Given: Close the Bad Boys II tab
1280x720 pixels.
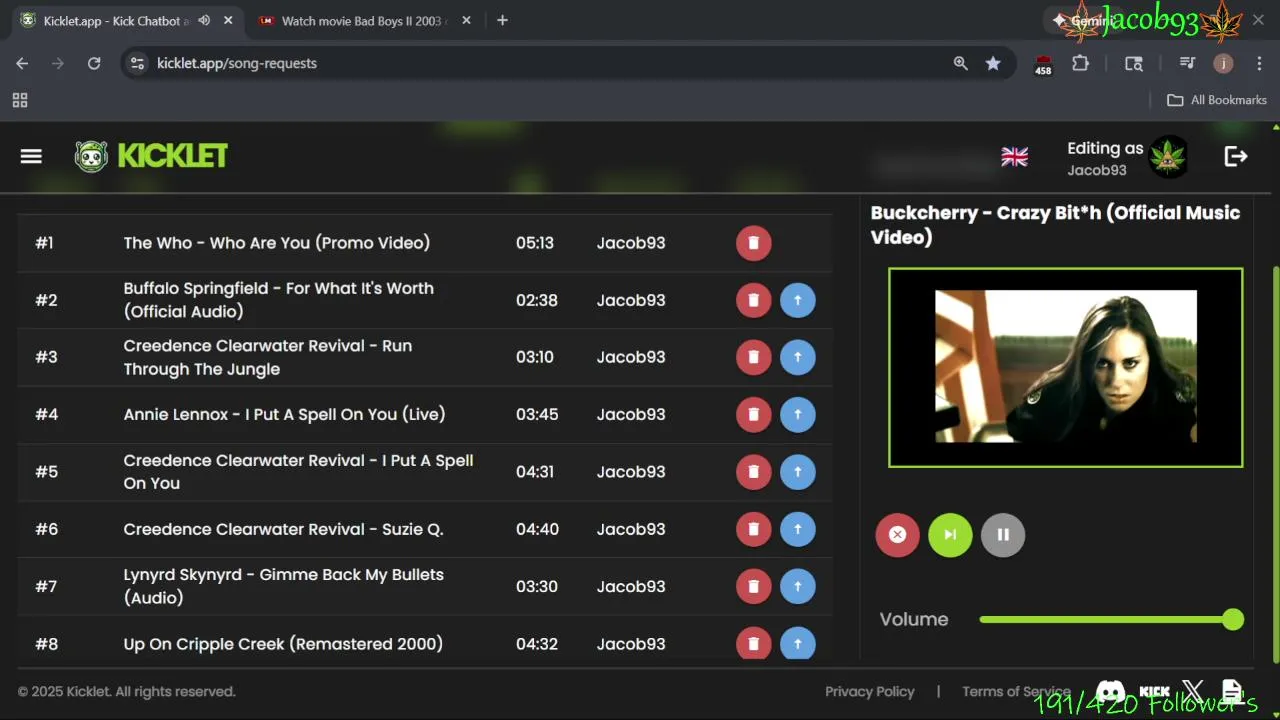Looking at the screenshot, I should tap(466, 21).
